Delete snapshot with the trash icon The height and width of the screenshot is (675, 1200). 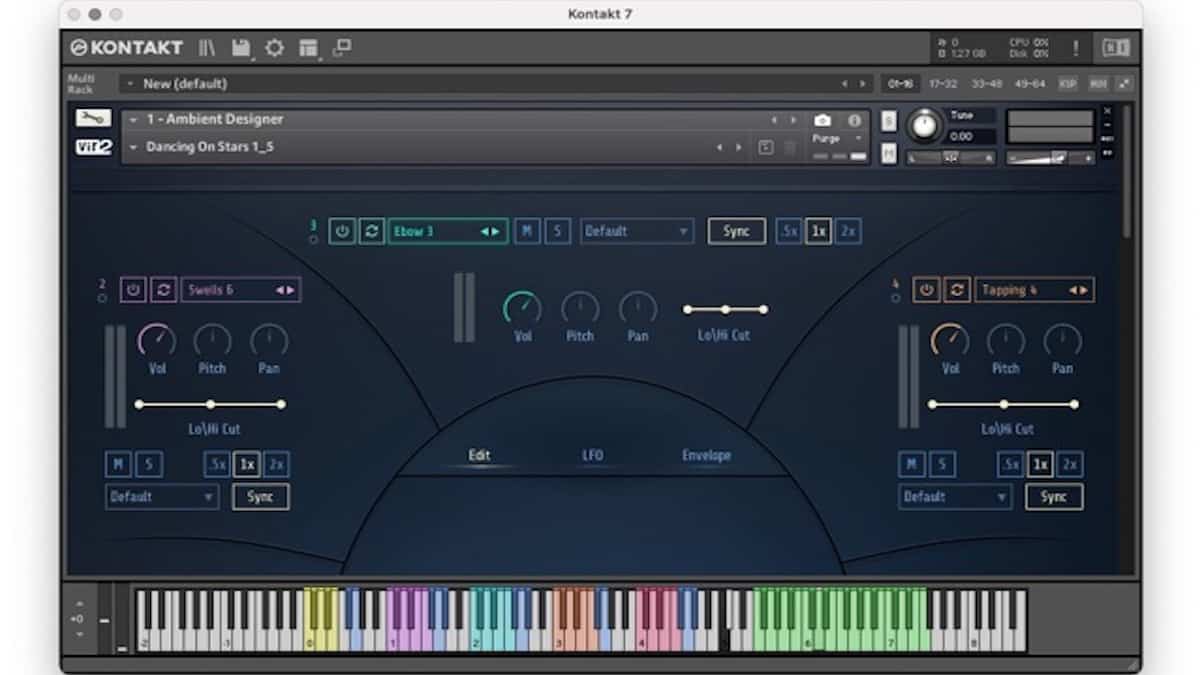[x=789, y=147]
